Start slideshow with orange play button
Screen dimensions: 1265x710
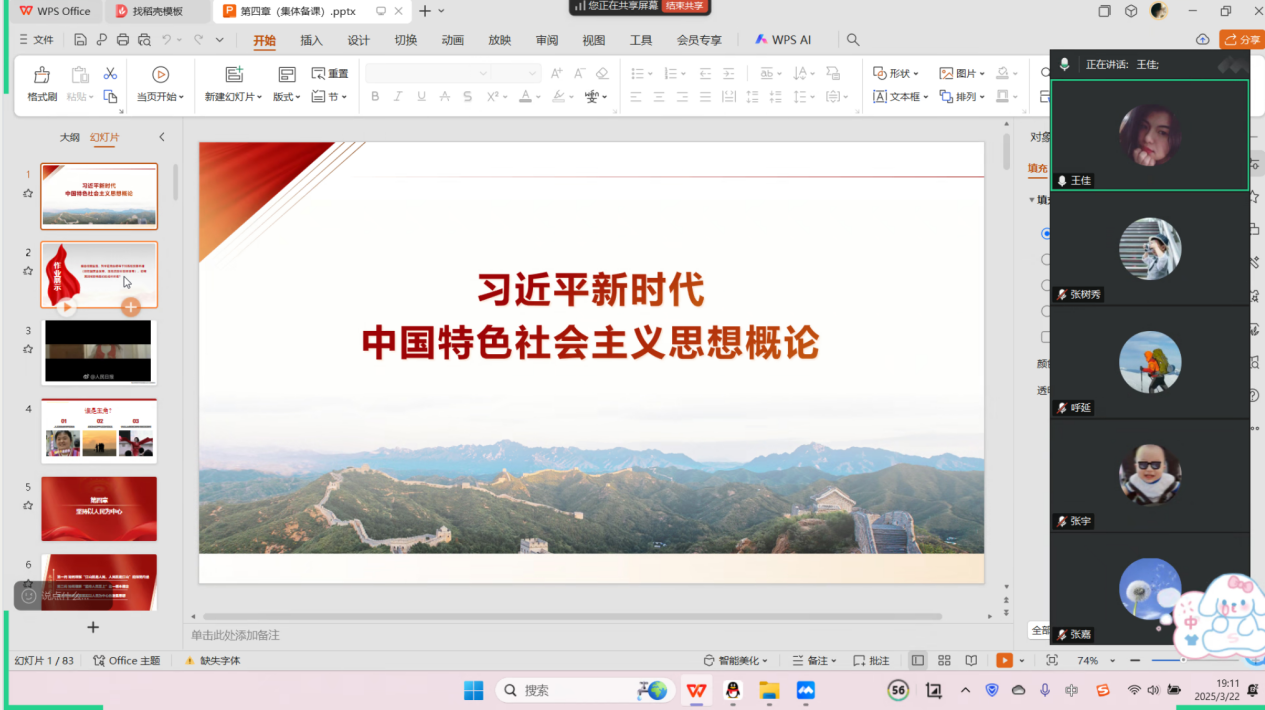tap(1004, 661)
